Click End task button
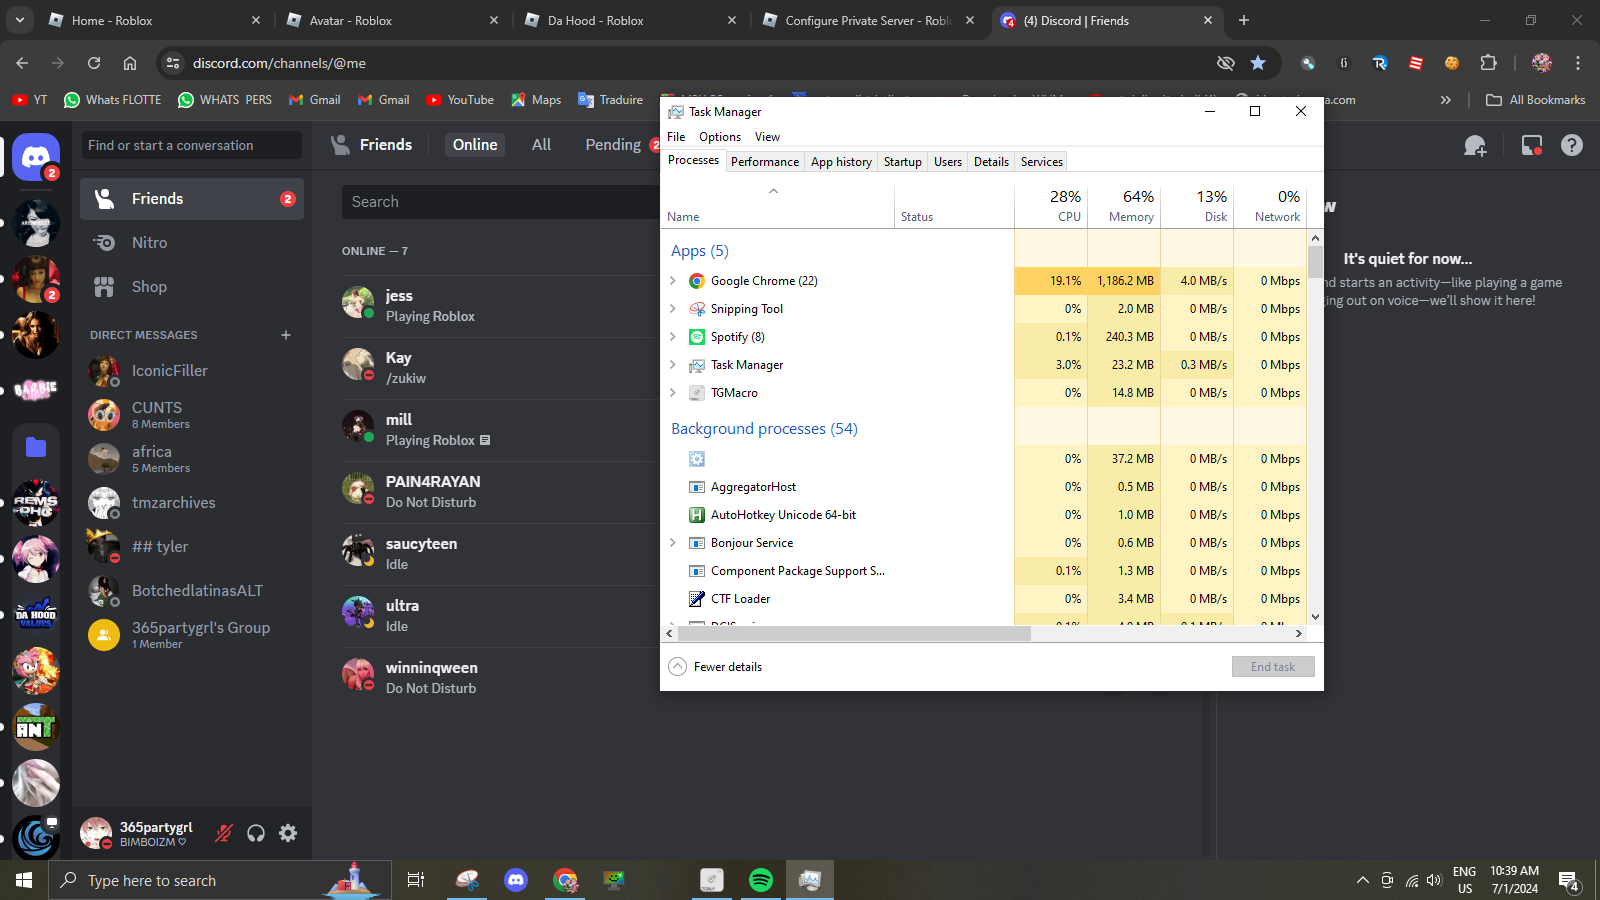This screenshot has height=900, width=1600. pyautogui.click(x=1273, y=667)
